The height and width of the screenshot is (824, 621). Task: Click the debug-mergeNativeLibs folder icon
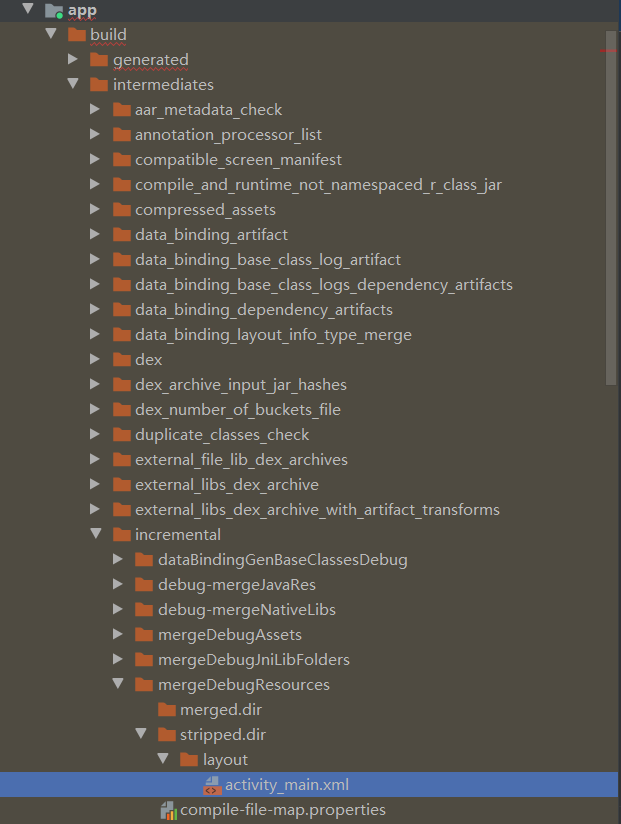[144, 610]
